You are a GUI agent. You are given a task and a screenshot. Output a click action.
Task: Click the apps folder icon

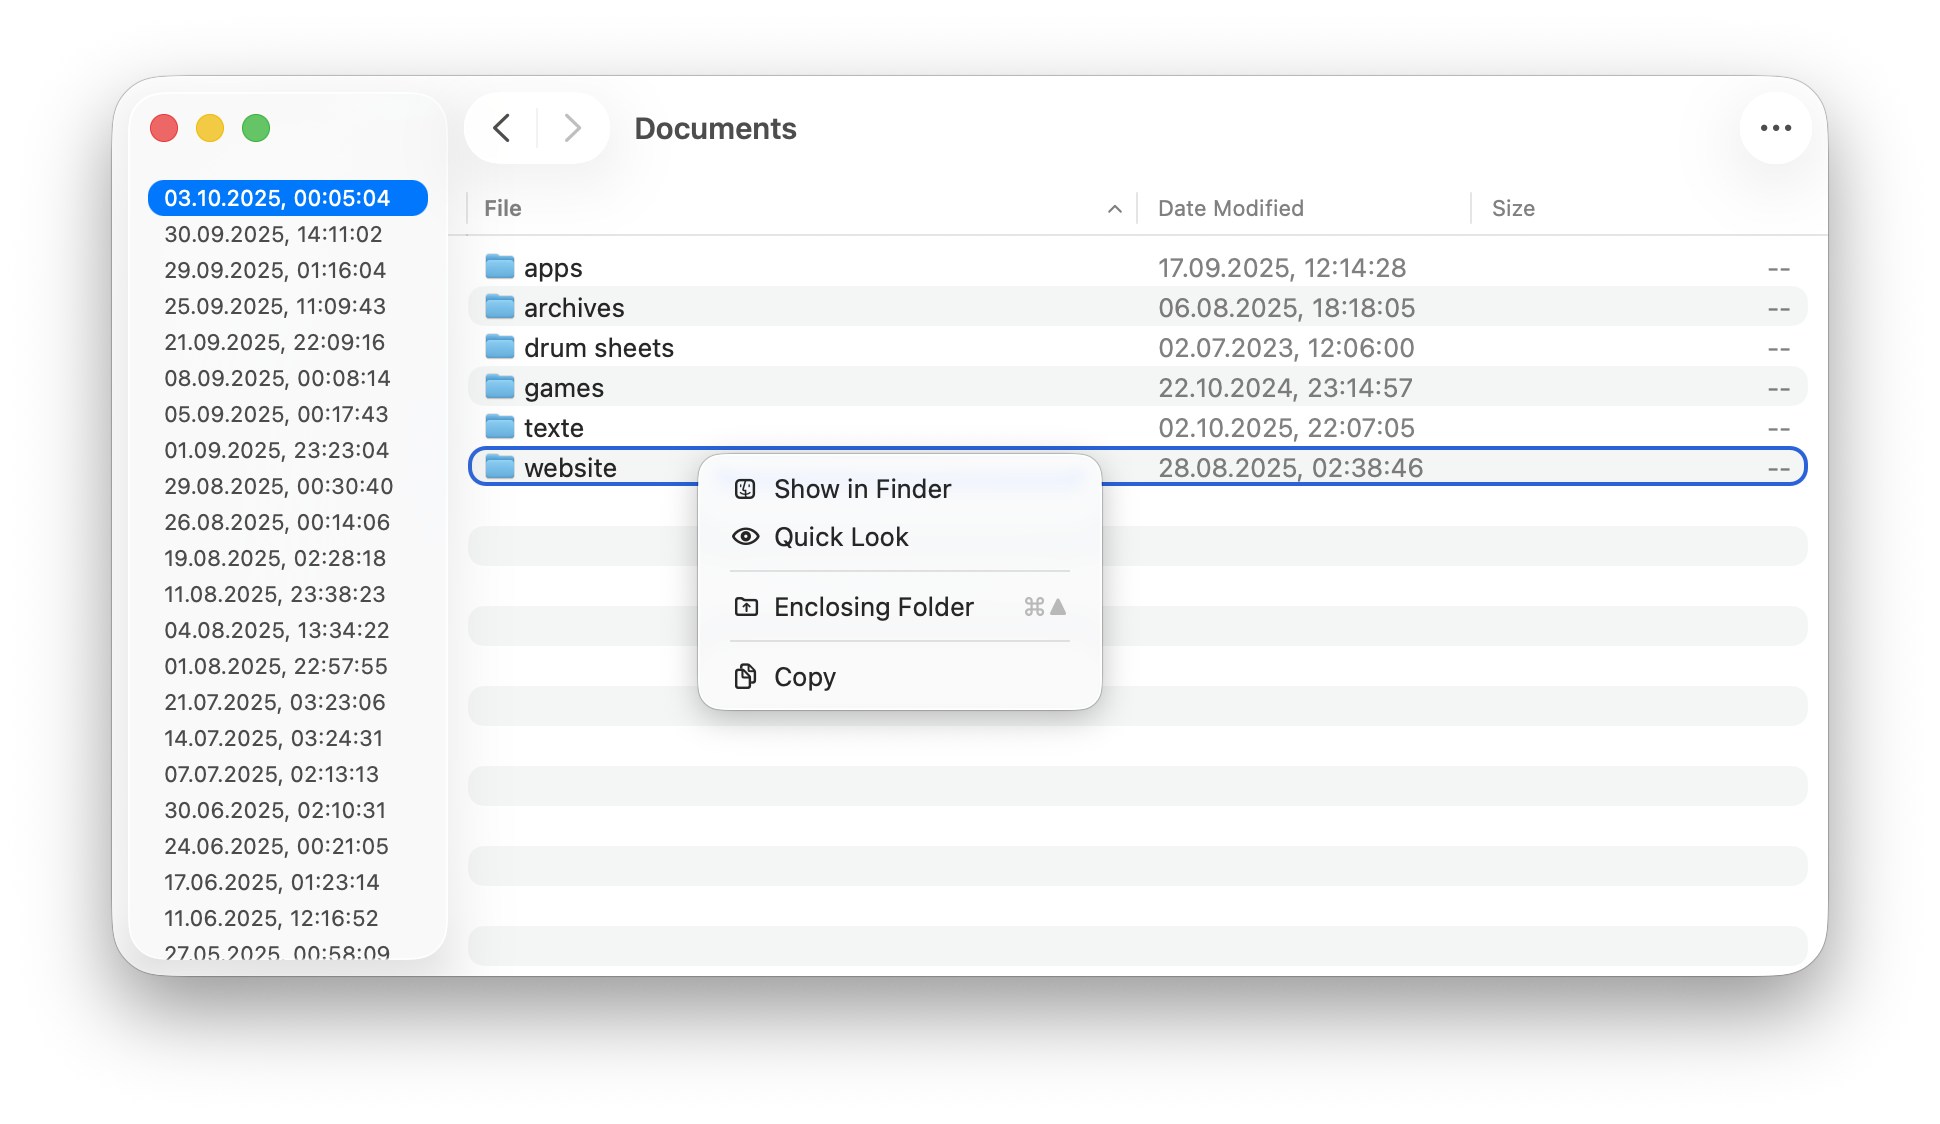point(499,267)
